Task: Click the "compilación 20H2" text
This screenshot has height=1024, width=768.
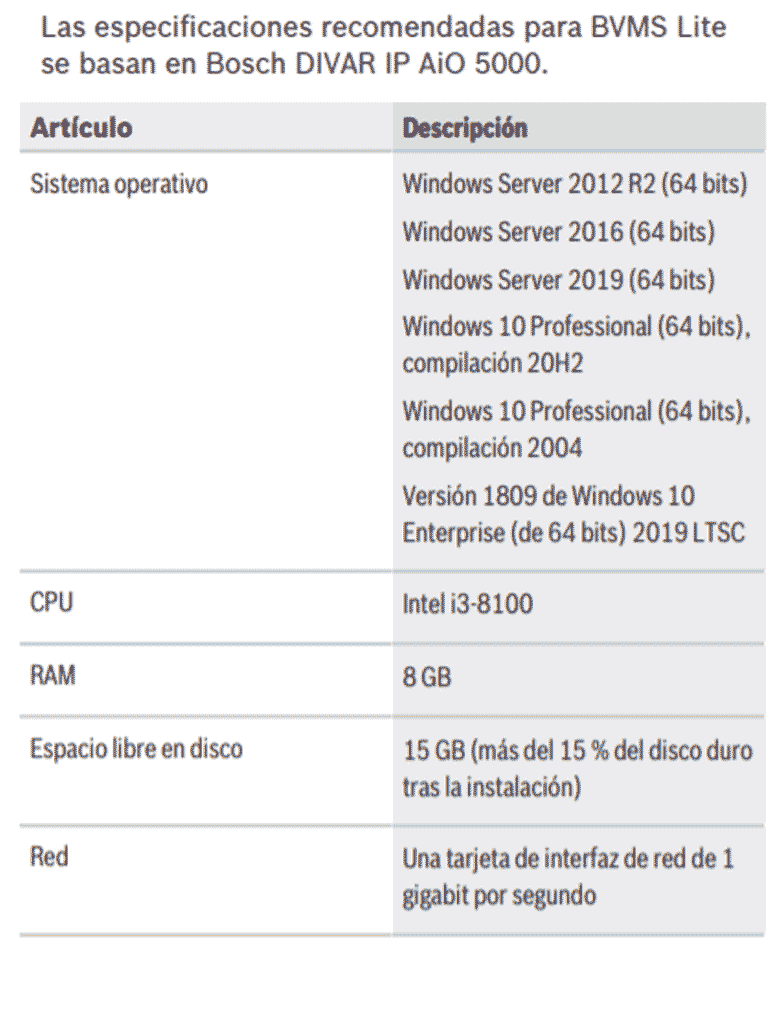Action: pos(492,363)
